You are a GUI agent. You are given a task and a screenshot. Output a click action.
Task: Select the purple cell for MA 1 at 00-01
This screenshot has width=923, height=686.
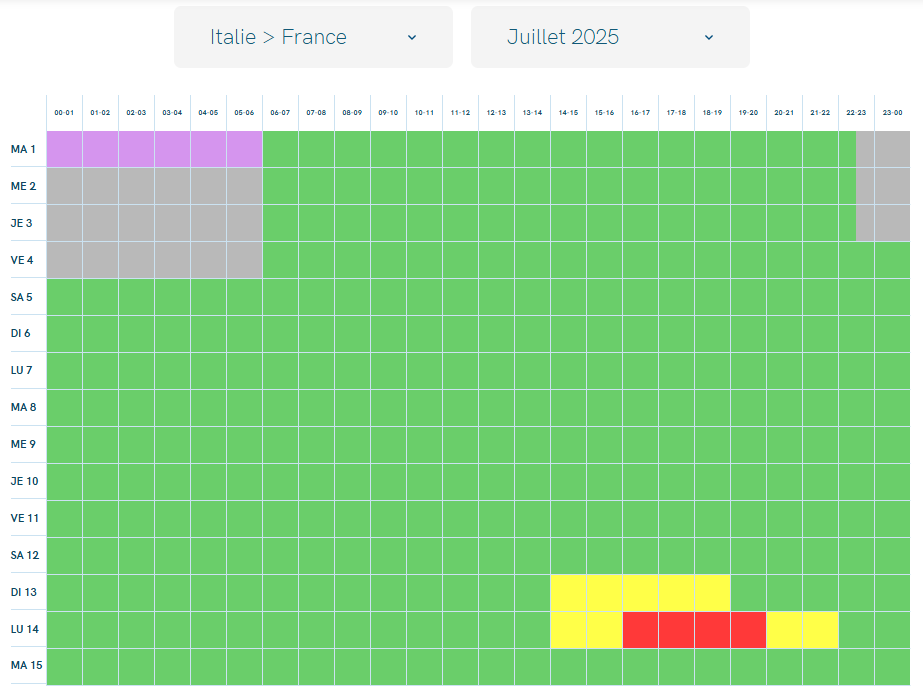(x=65, y=149)
